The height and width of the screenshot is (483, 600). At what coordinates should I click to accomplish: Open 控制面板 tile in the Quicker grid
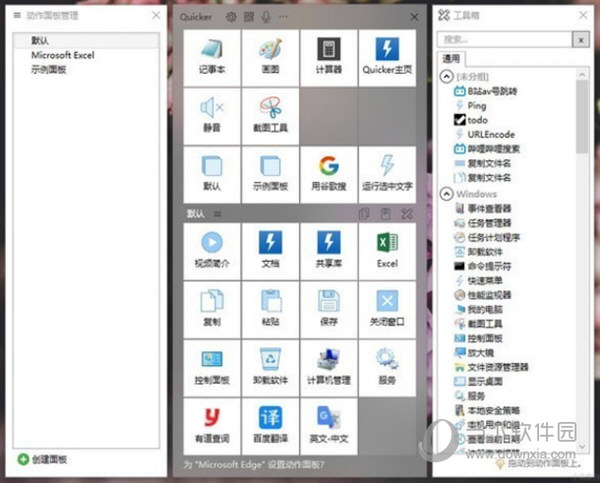pos(212,368)
